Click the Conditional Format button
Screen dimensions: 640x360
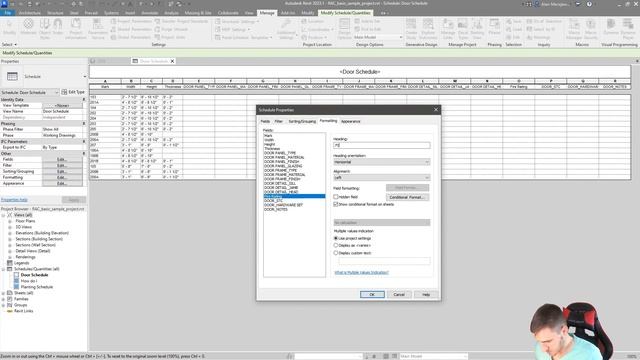tap(407, 197)
